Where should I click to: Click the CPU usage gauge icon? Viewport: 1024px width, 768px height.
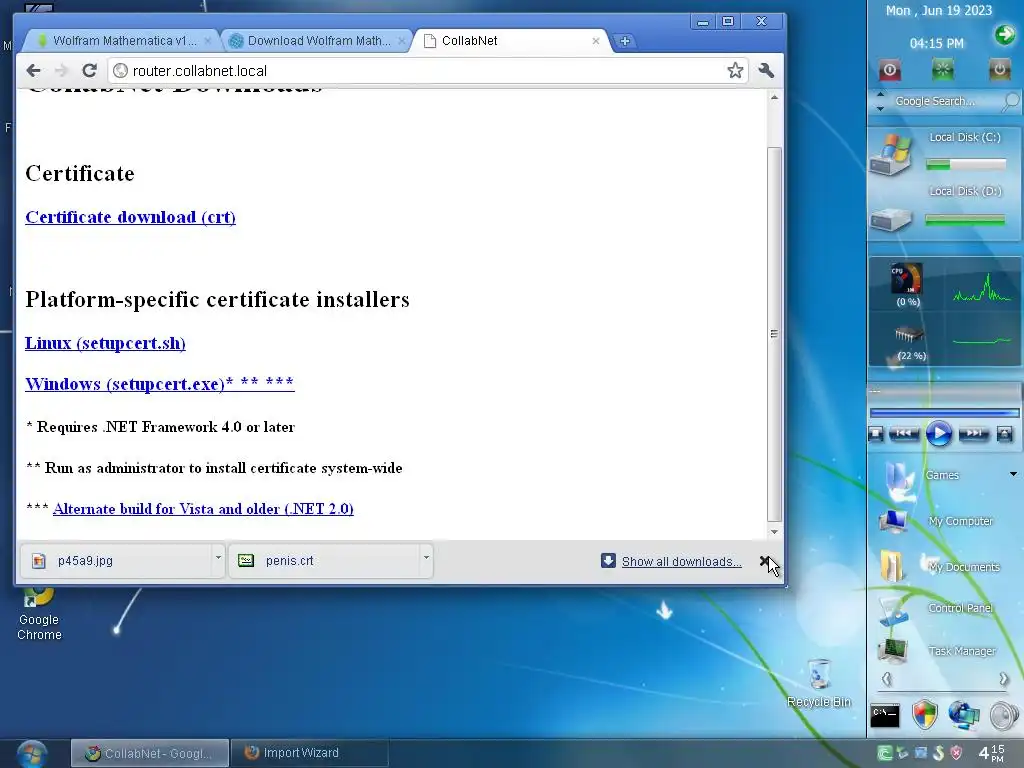[x=907, y=279]
